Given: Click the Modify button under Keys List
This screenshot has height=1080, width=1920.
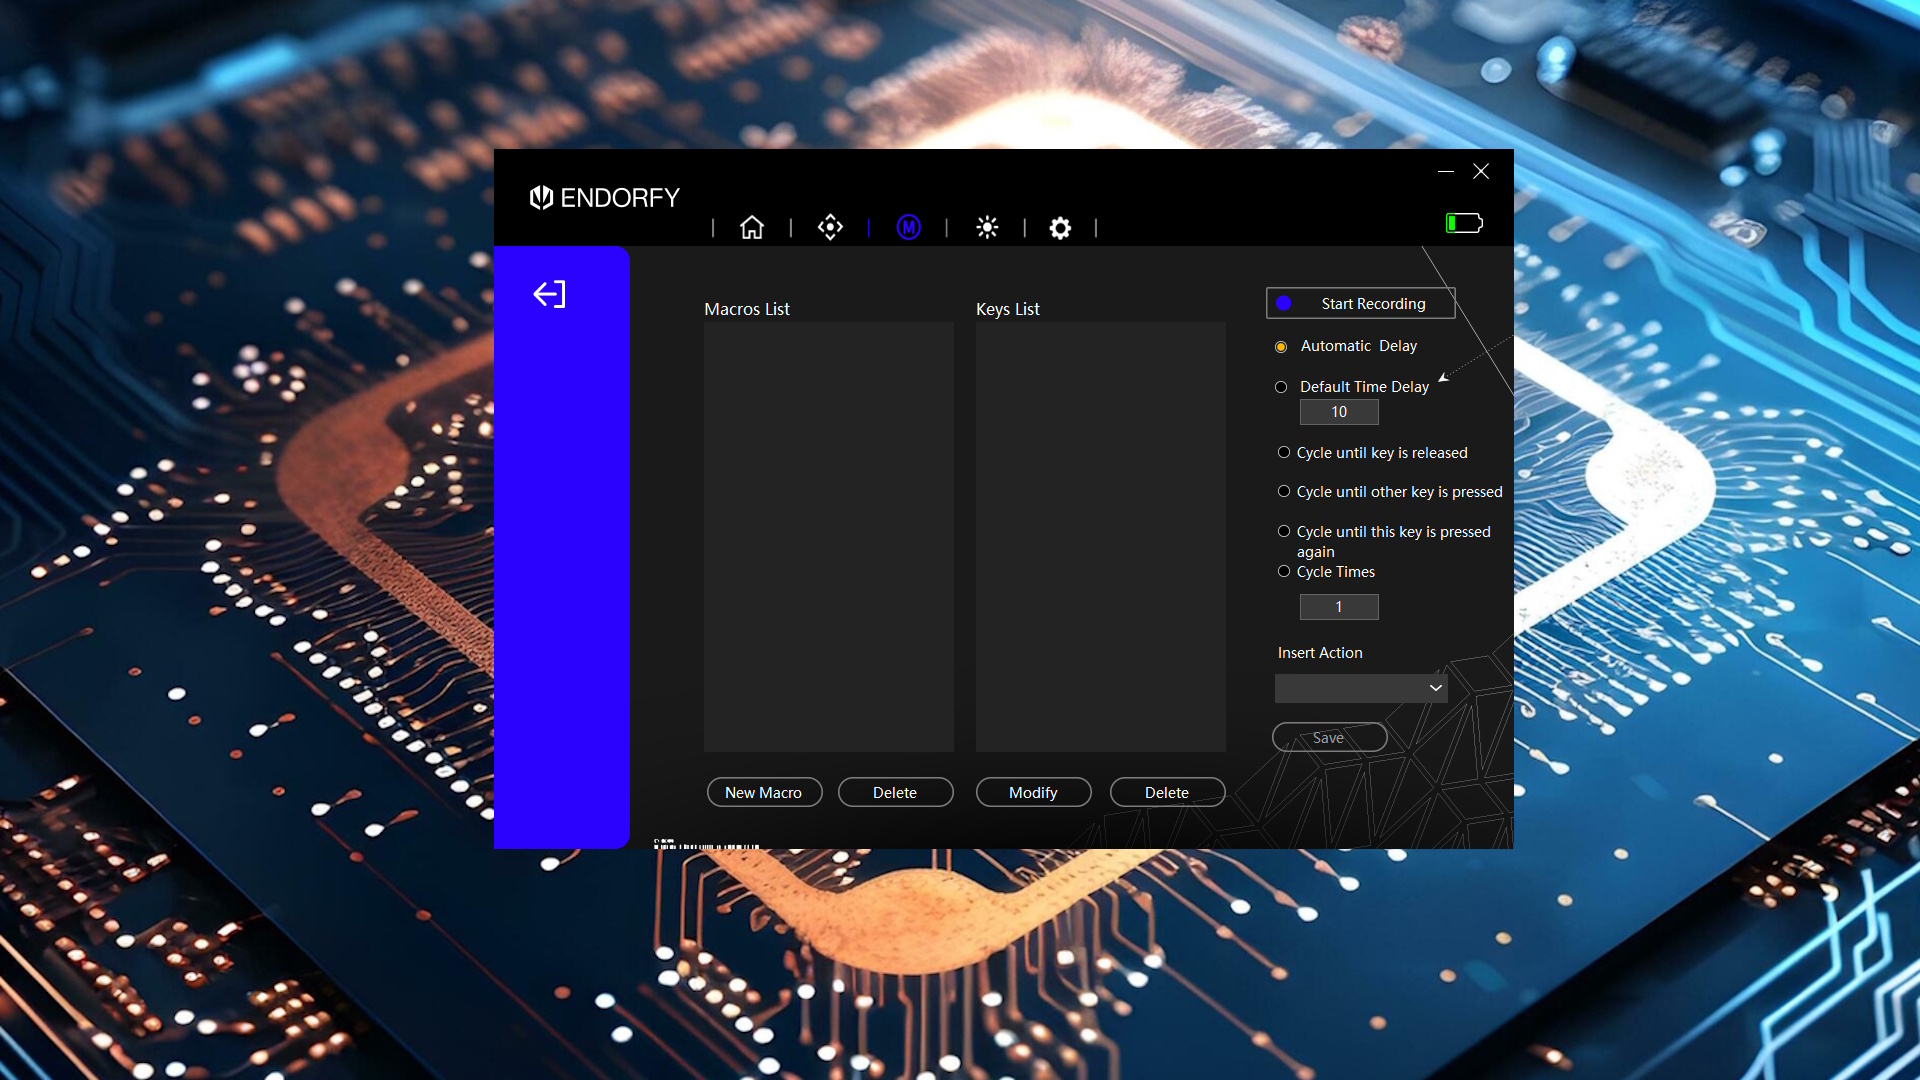Looking at the screenshot, I should (x=1033, y=792).
